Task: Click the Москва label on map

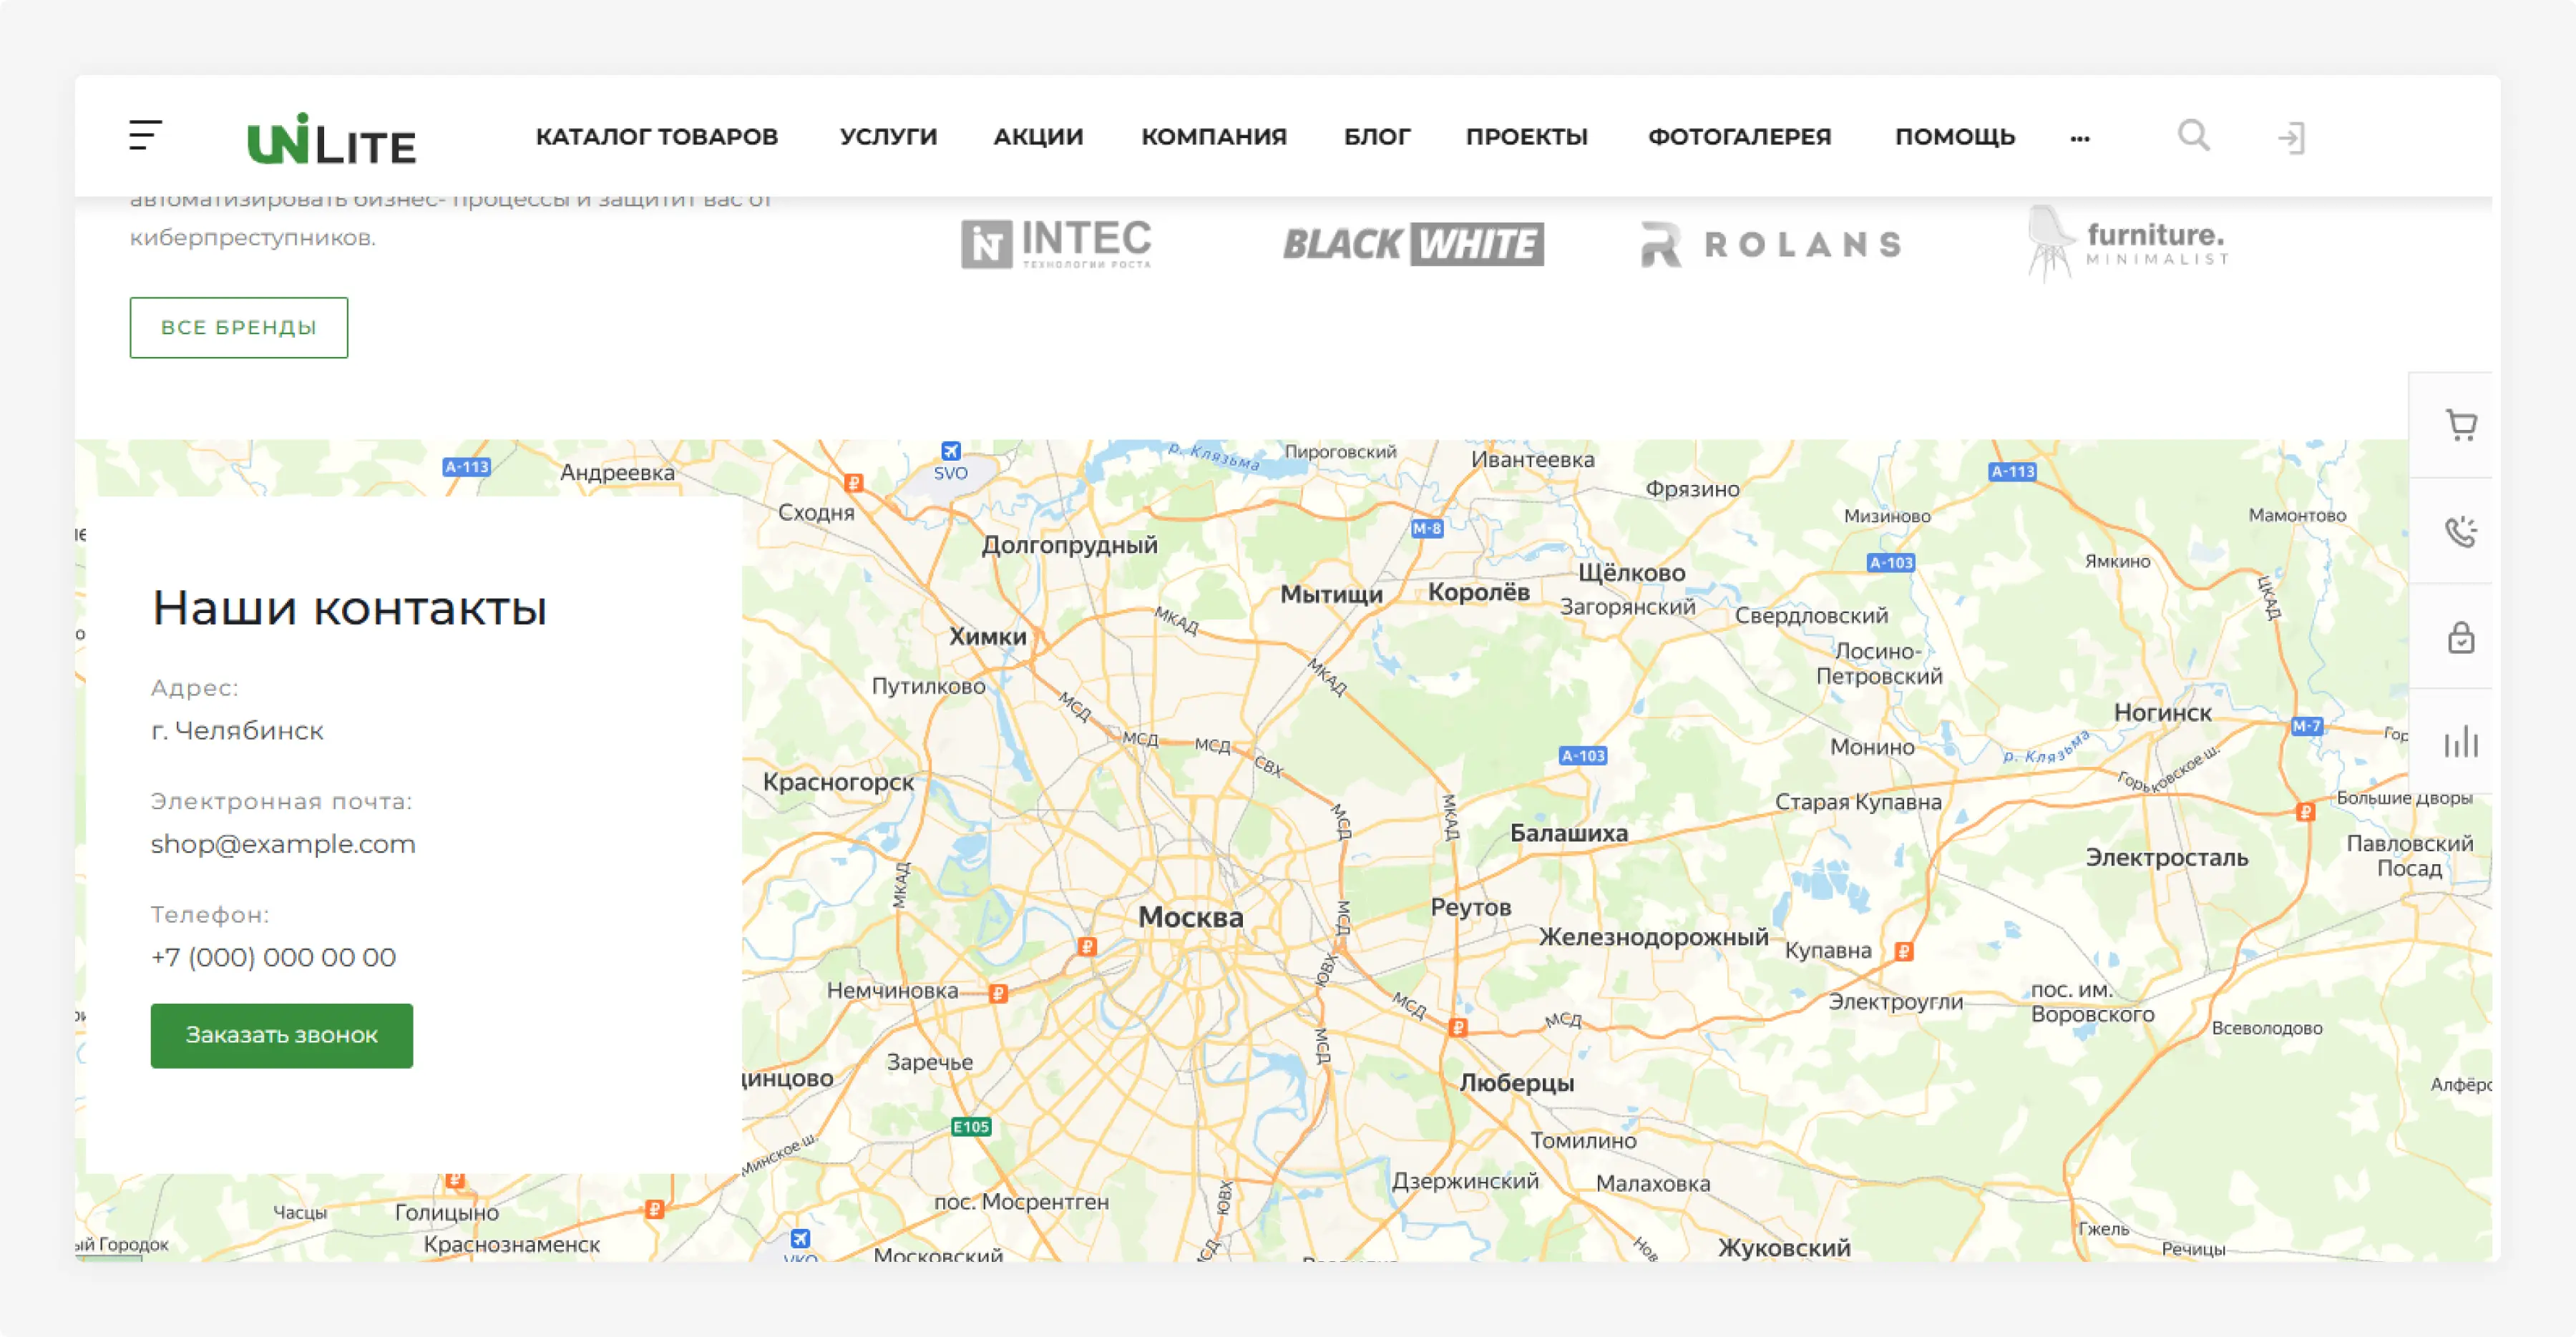Action: [1190, 917]
